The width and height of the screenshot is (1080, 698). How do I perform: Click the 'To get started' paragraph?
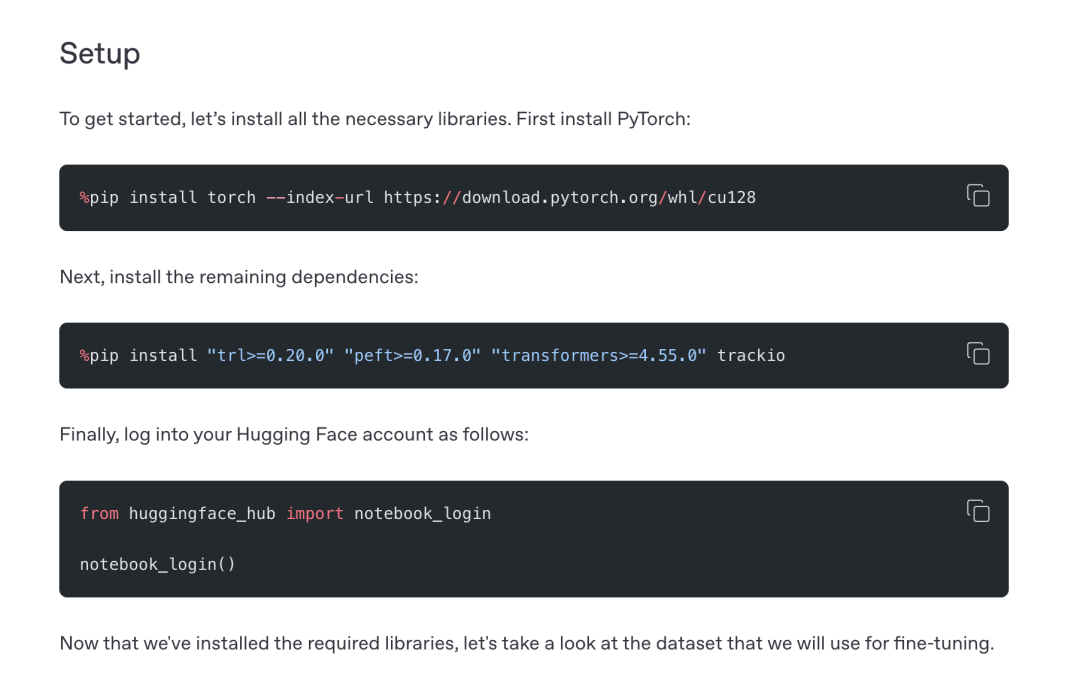(x=375, y=119)
